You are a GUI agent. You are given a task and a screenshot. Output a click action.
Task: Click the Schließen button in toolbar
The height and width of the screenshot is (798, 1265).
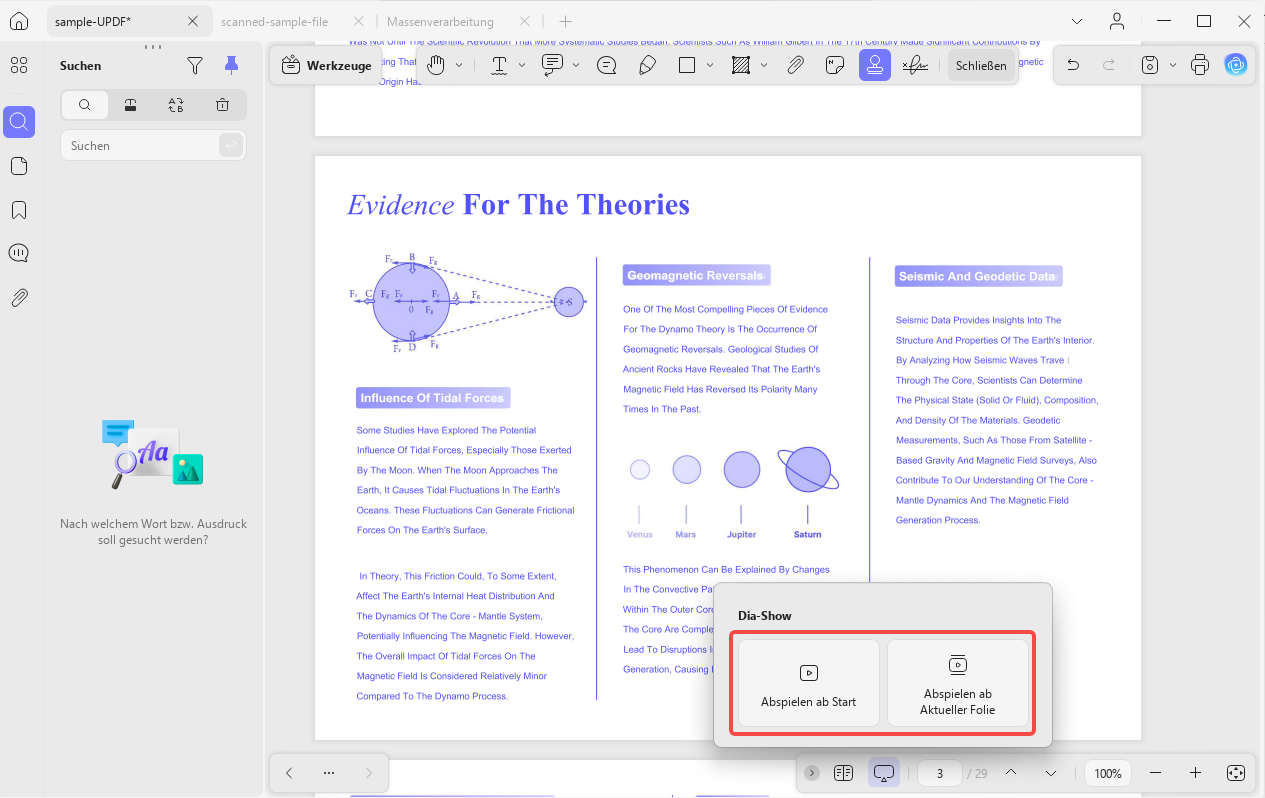pos(981,65)
